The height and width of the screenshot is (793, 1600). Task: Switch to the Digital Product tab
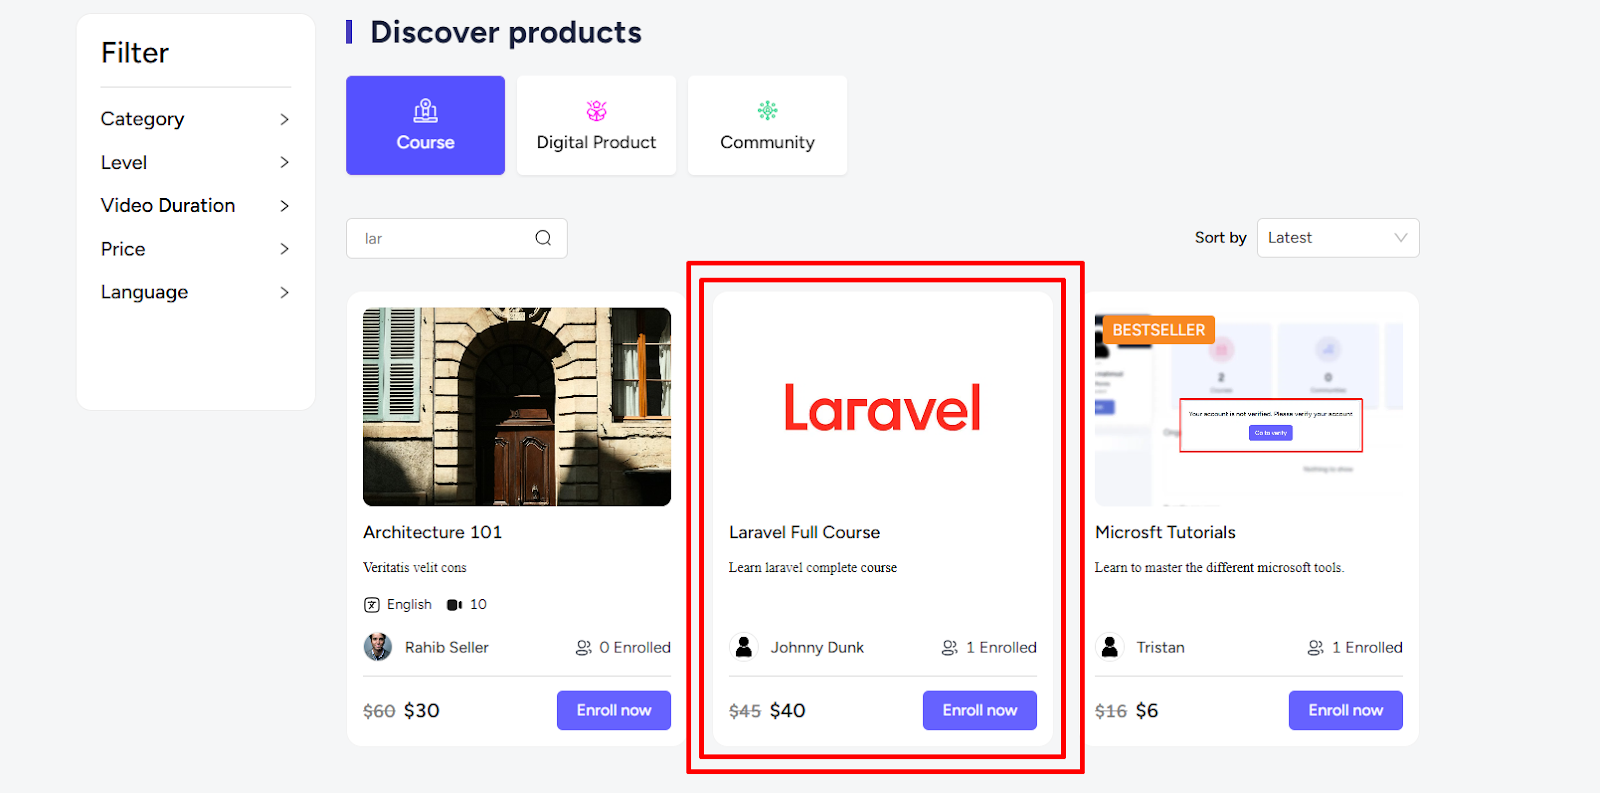(x=596, y=125)
